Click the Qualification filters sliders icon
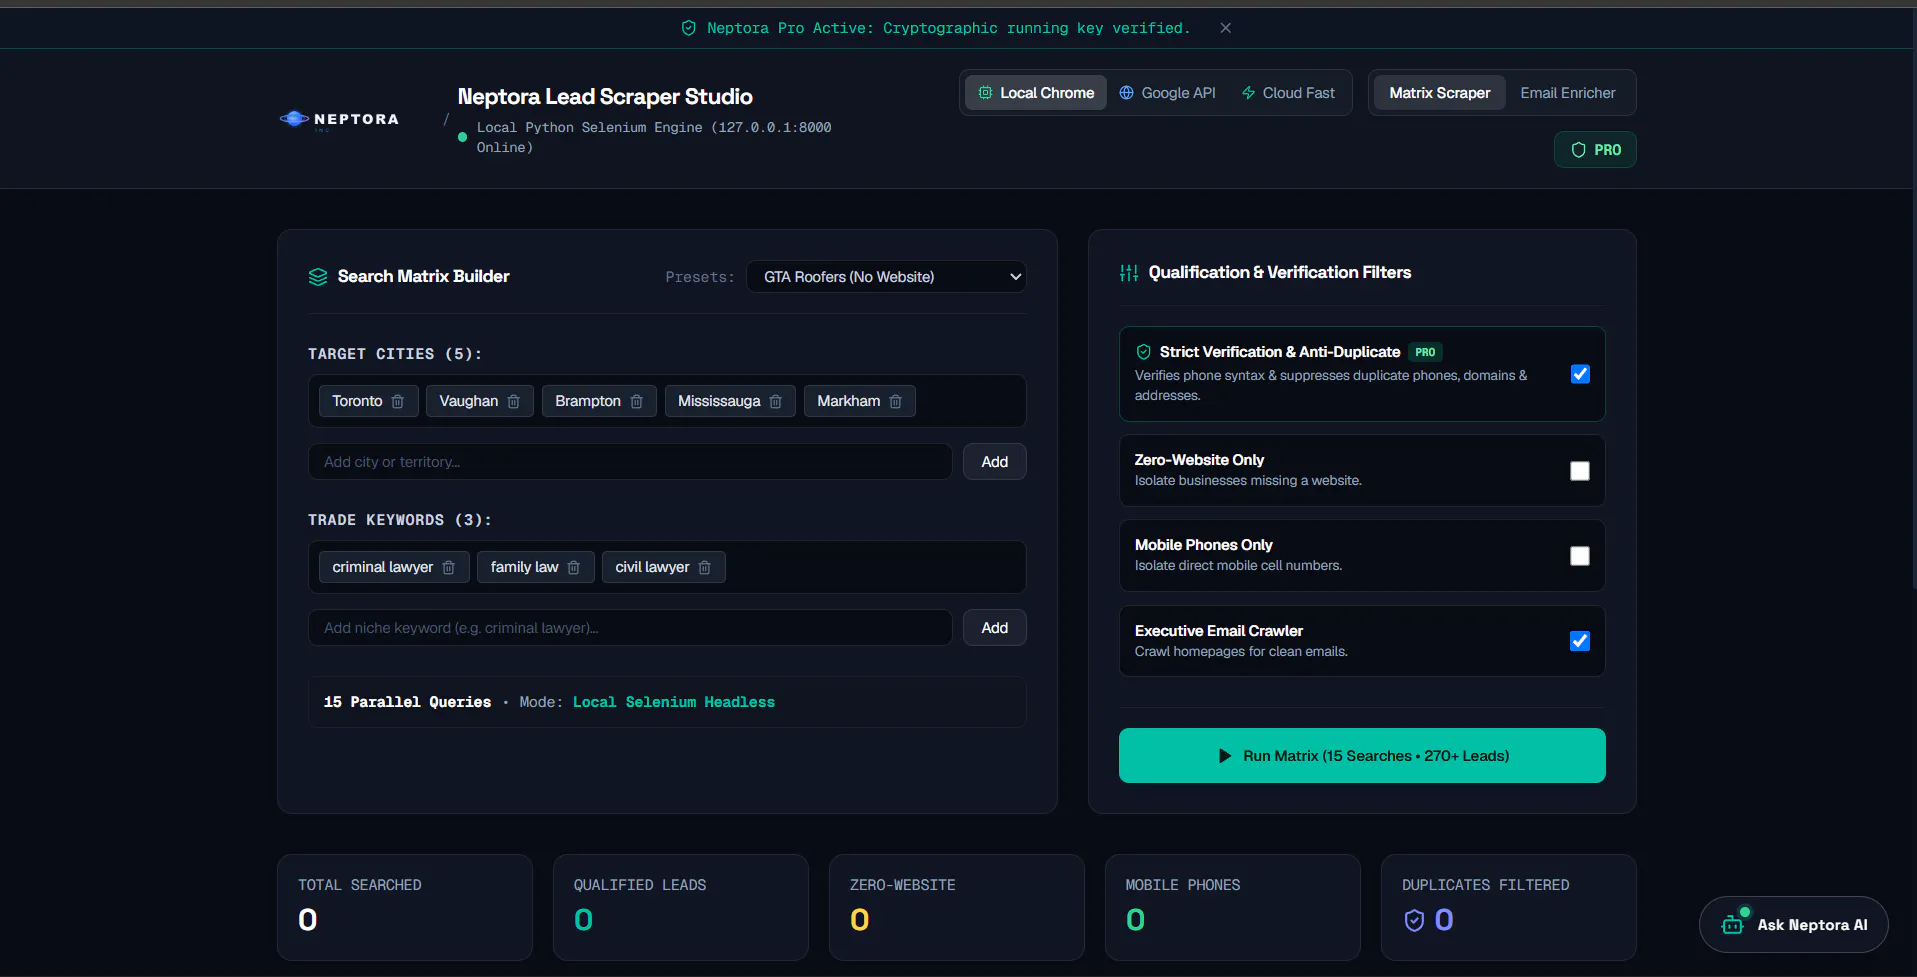Viewport: 1917px width, 977px height. [x=1129, y=273]
